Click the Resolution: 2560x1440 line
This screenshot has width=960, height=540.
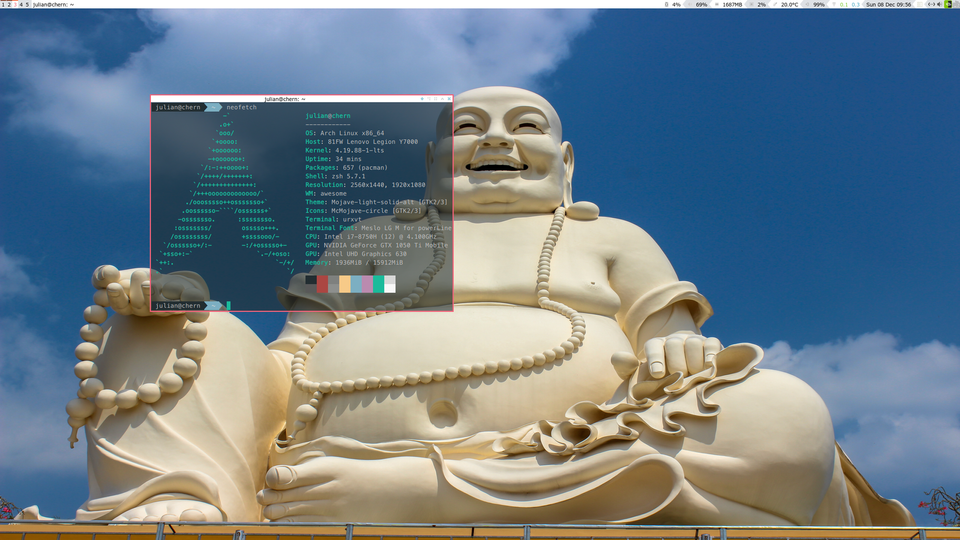(x=365, y=184)
